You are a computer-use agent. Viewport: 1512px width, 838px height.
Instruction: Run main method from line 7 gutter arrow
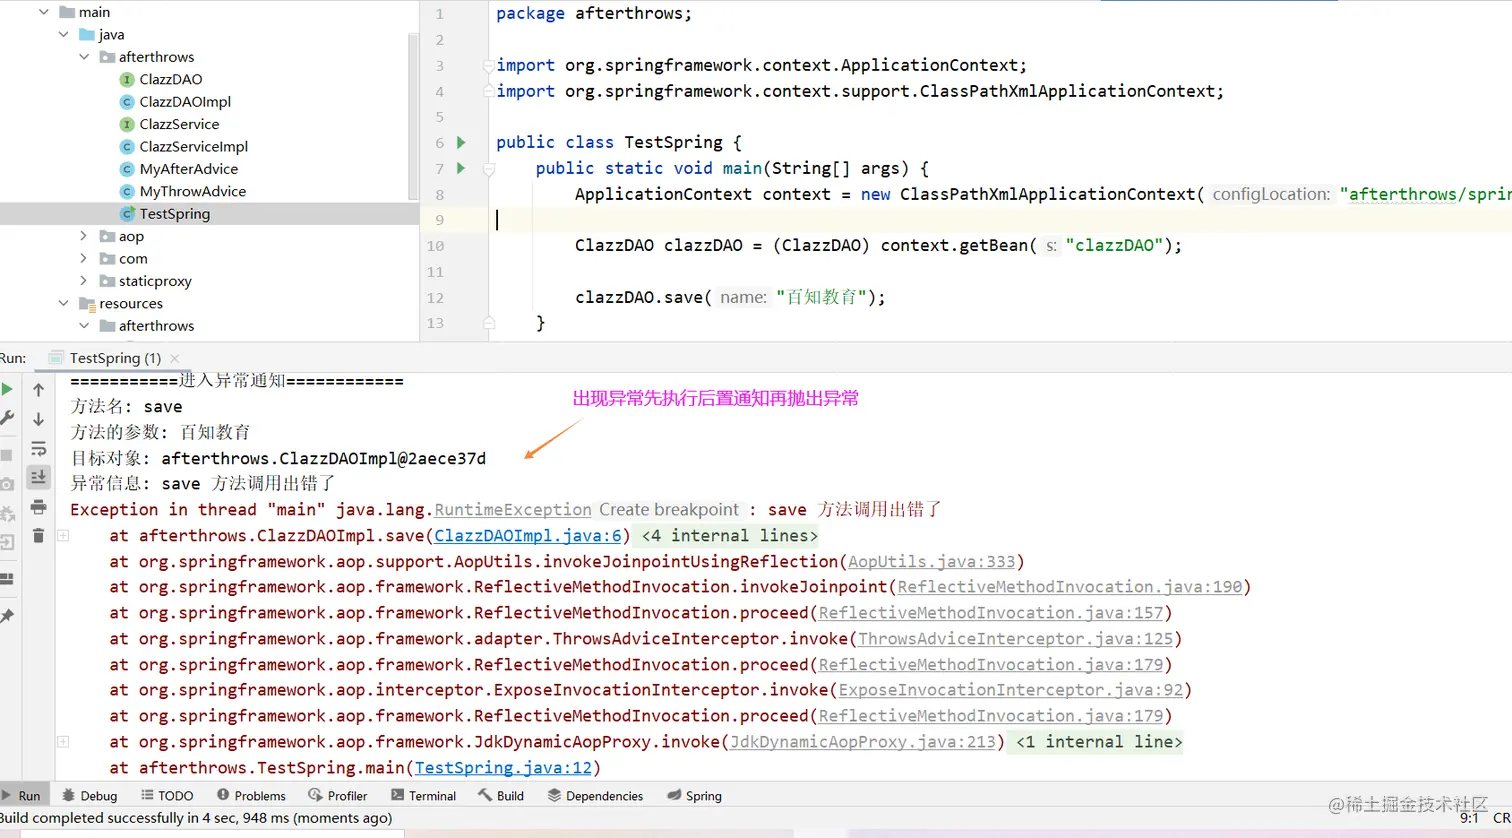click(x=461, y=168)
